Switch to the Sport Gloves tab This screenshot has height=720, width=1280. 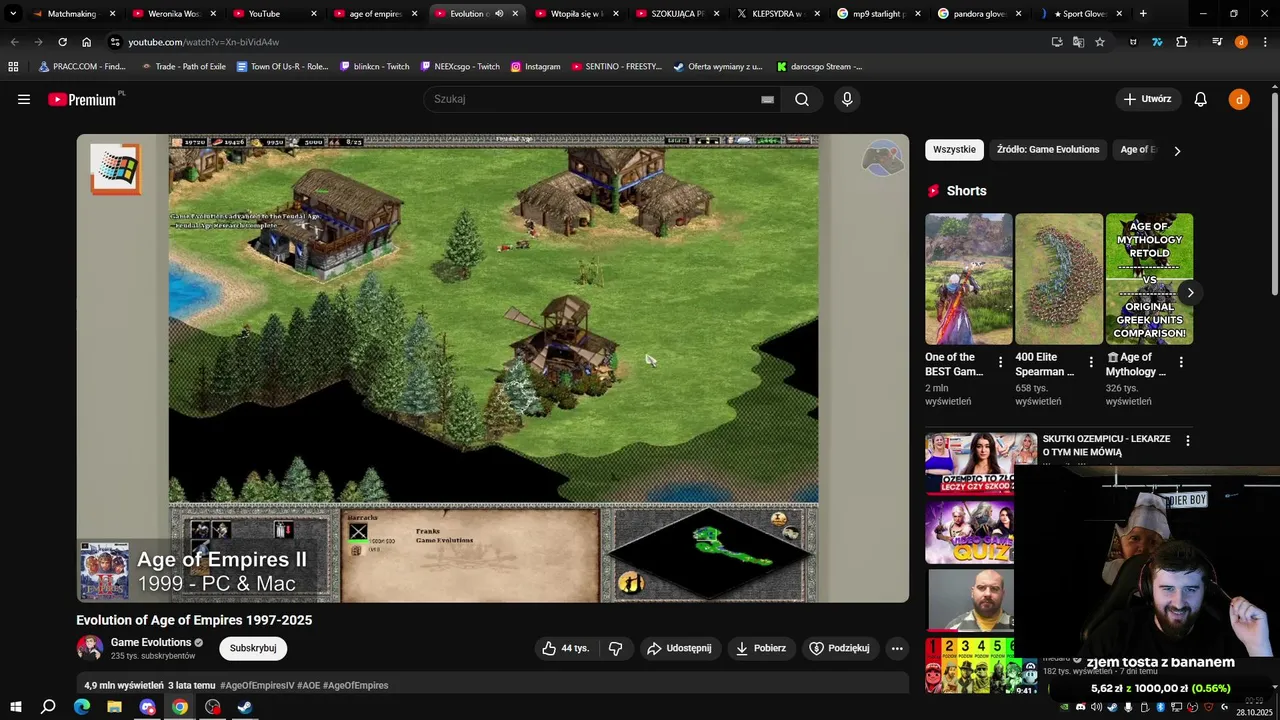(x=1082, y=14)
